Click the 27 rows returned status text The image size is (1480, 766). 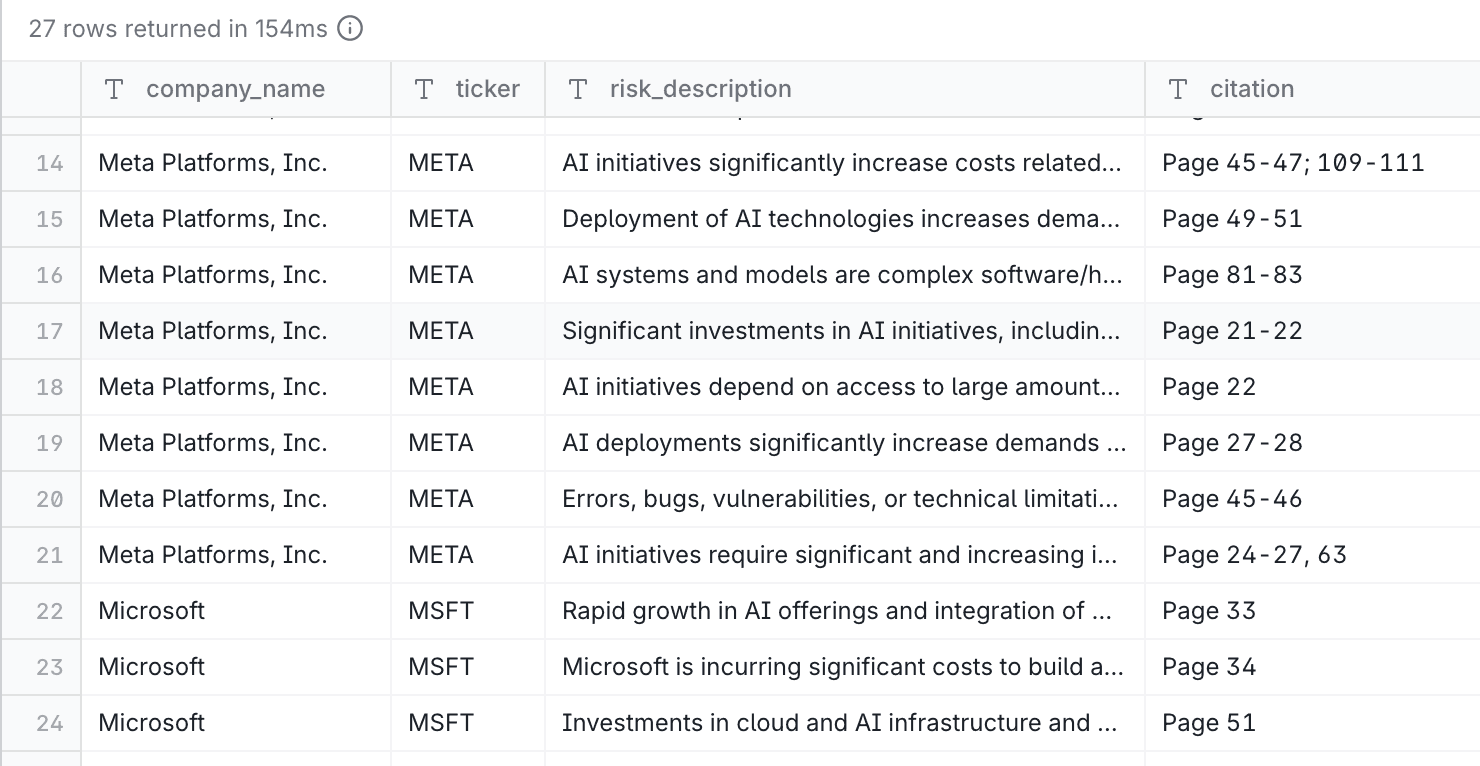click(176, 28)
